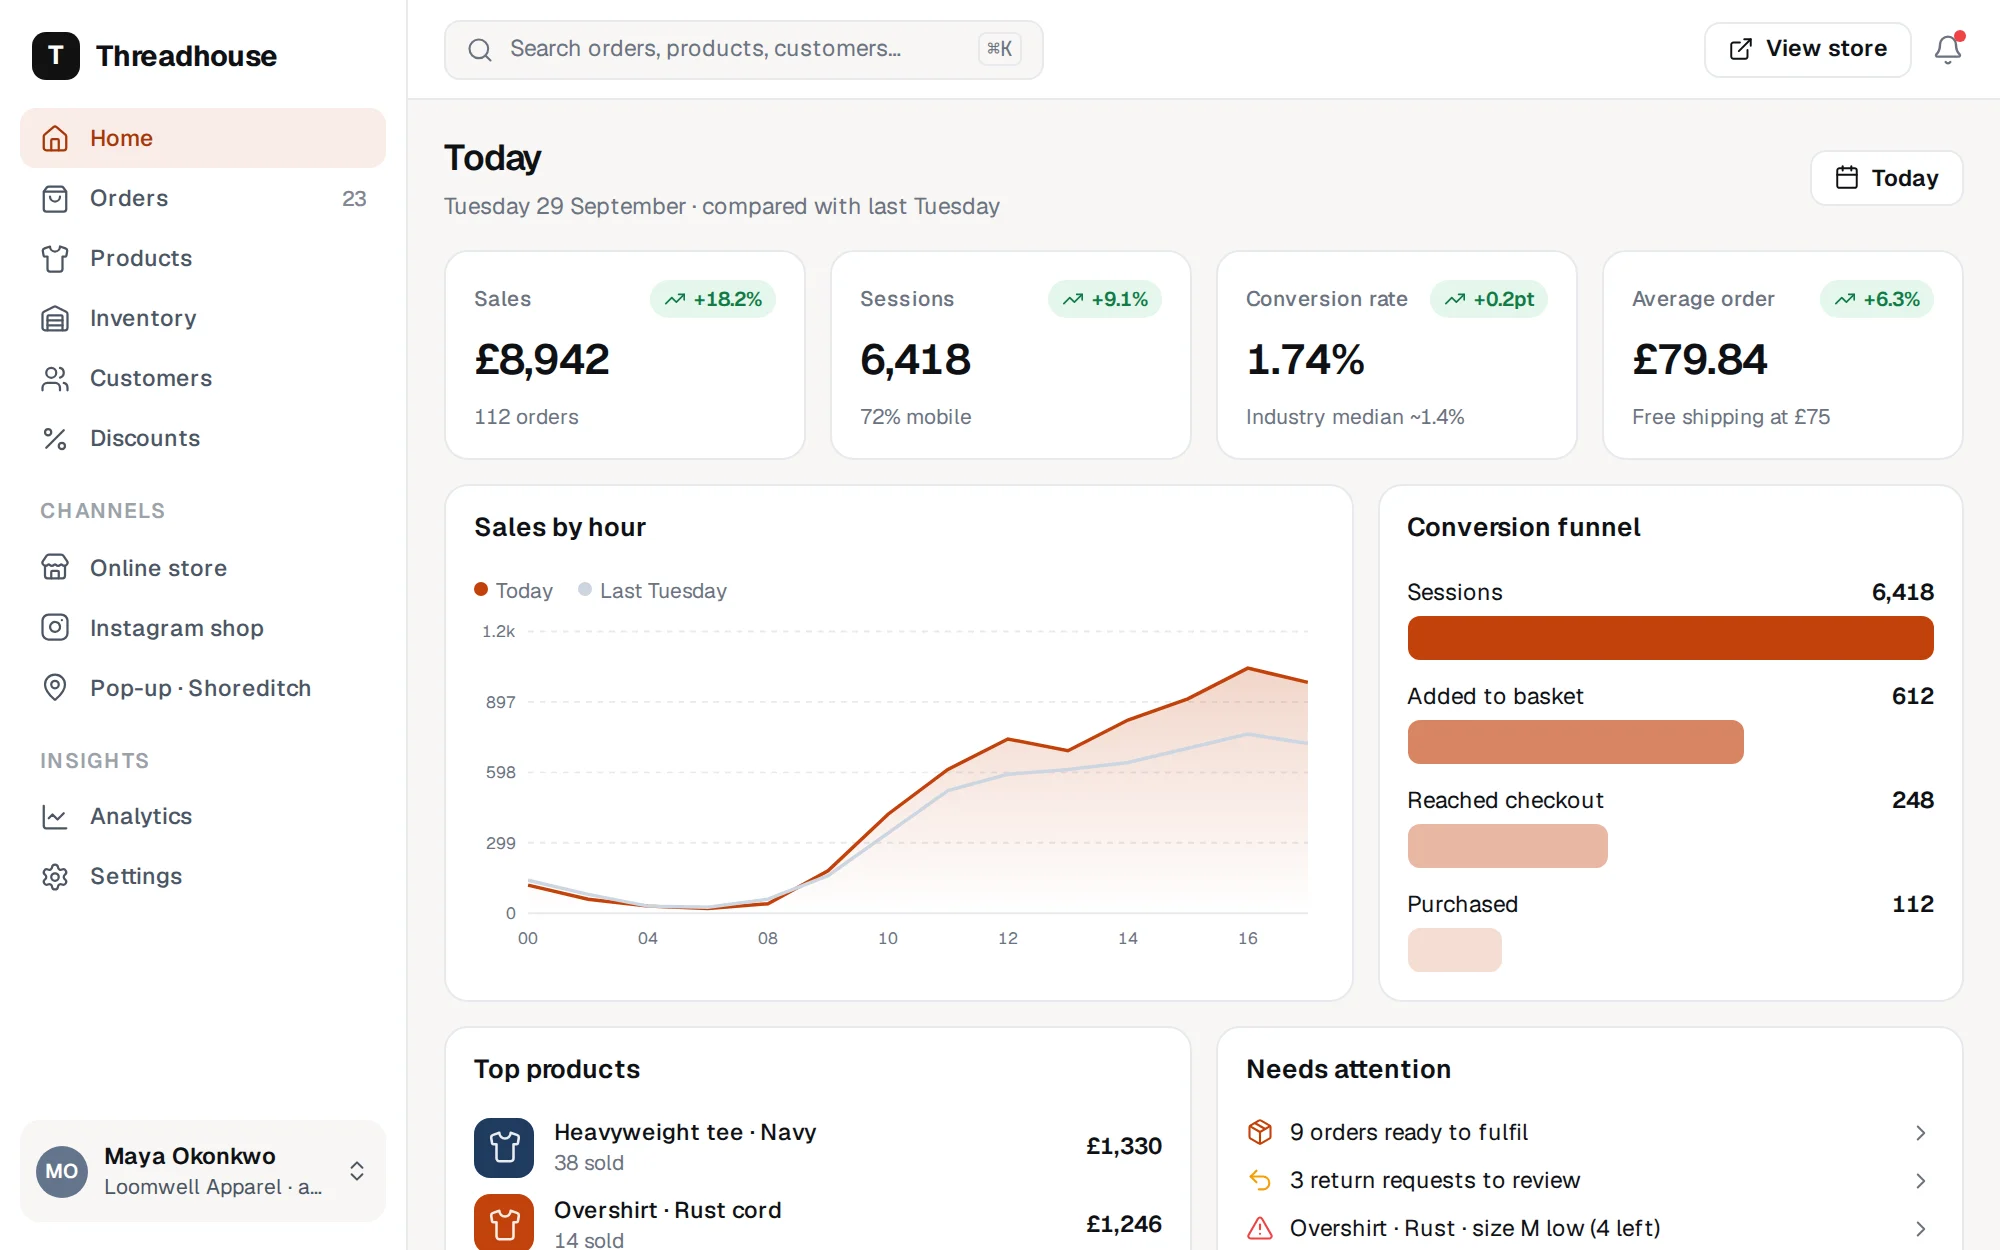Click the Added to basket funnel bar
Viewport: 2000px width, 1250px height.
(x=1575, y=742)
